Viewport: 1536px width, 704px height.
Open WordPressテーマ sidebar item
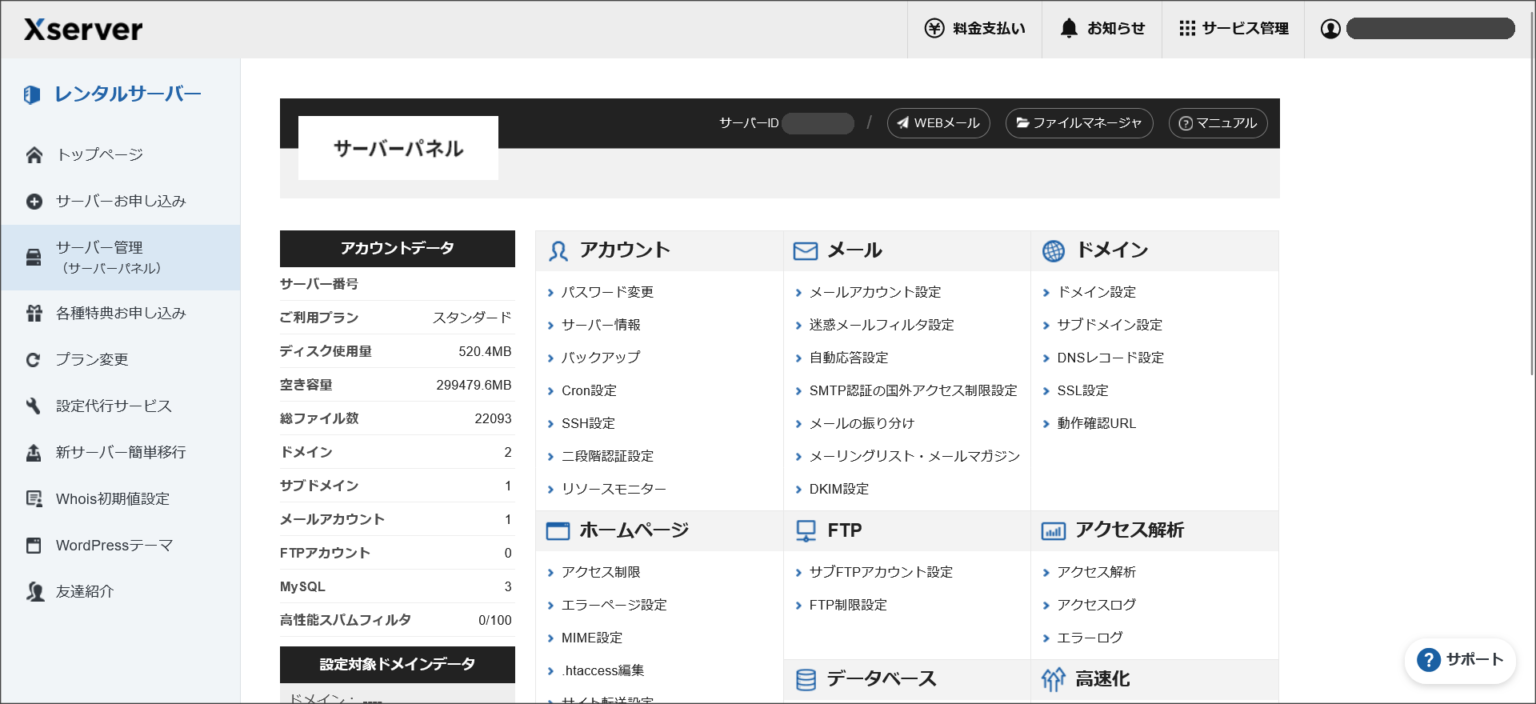click(114, 545)
